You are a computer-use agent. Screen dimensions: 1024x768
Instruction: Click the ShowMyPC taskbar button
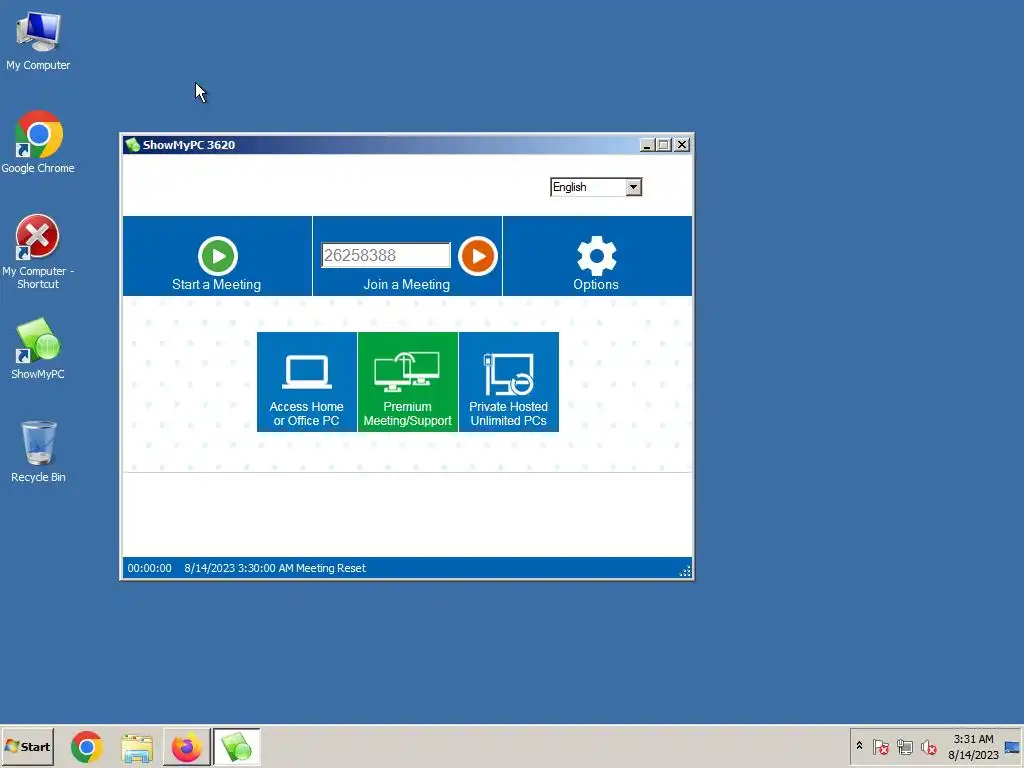(x=236, y=747)
